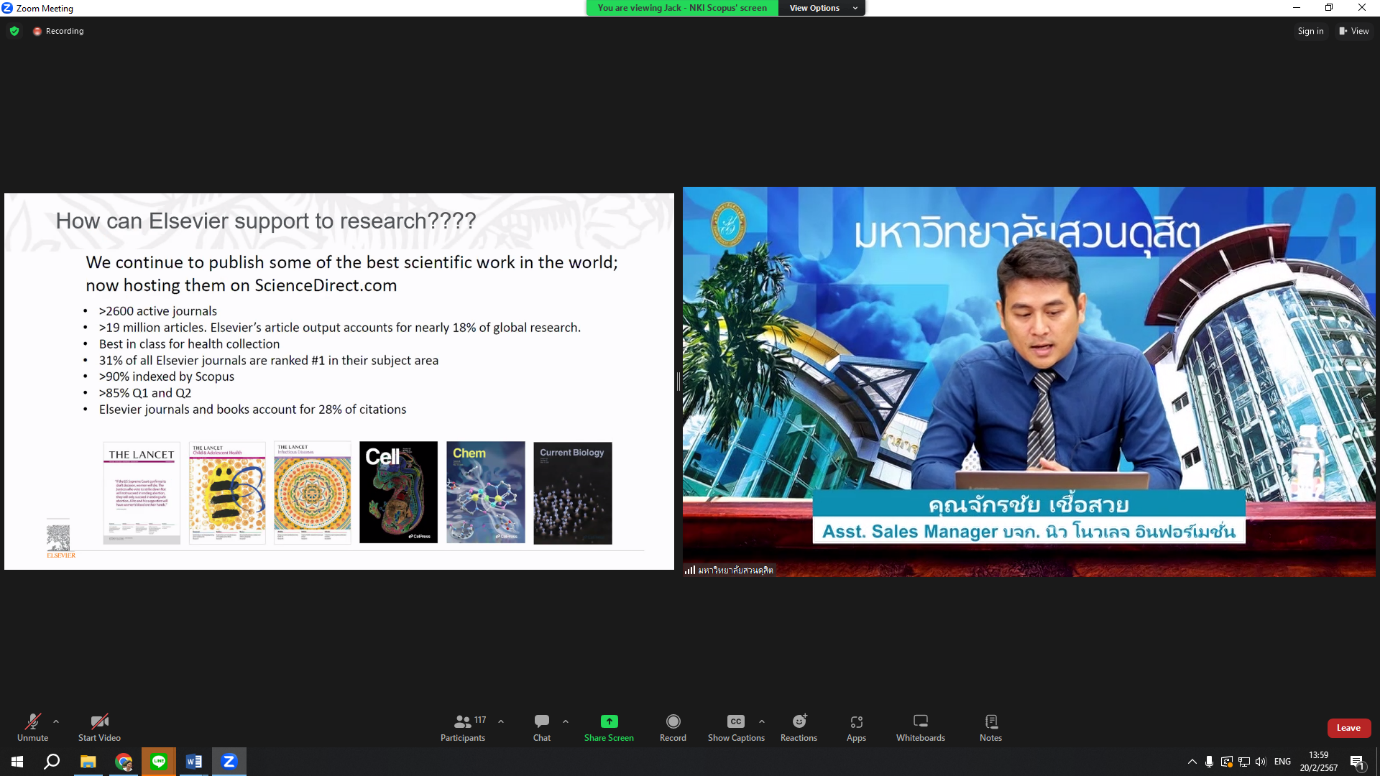
Task: Expand the arrow next to Participants
Action: pyautogui.click(x=501, y=721)
